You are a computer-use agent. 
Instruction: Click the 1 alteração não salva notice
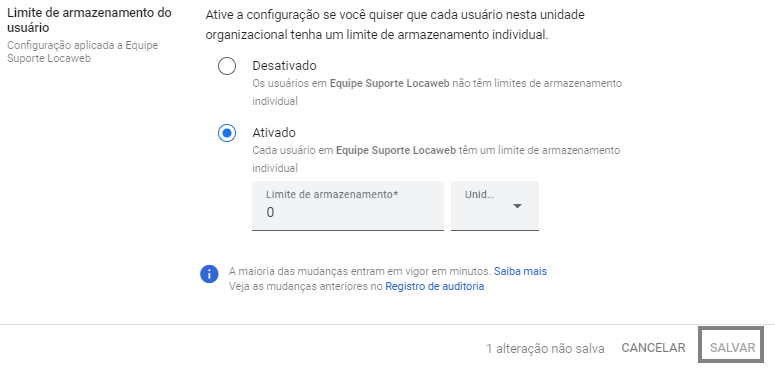tap(545, 349)
